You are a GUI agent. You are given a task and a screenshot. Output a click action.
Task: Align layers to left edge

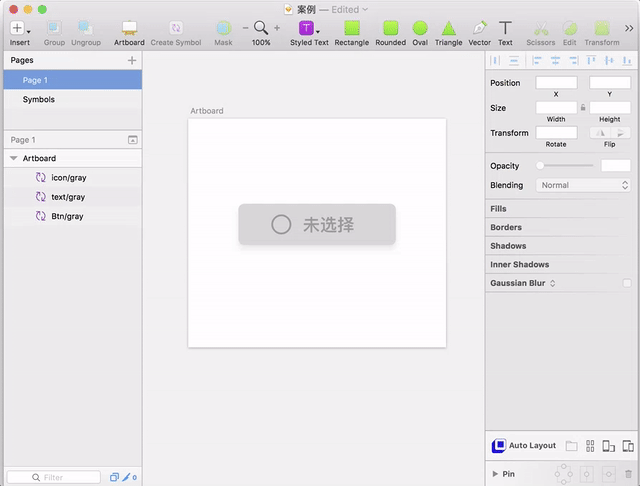tap(537, 61)
